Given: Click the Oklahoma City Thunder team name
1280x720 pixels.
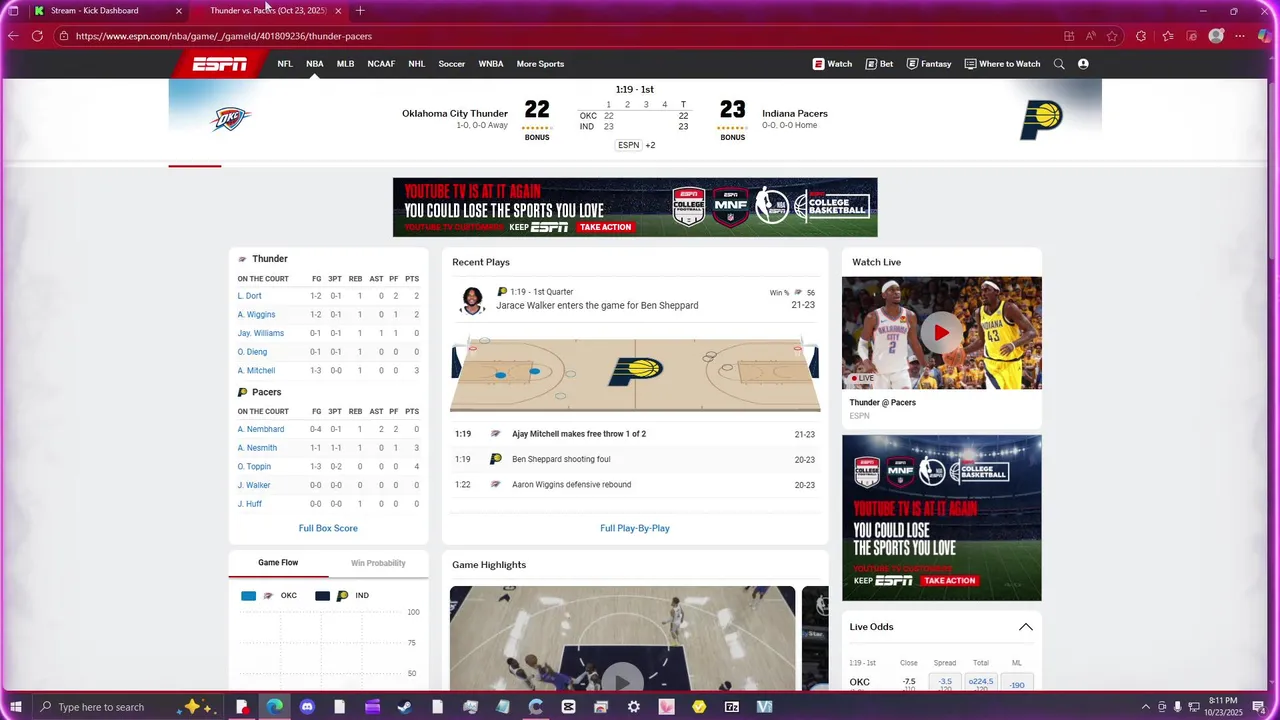Looking at the screenshot, I should pyautogui.click(x=455, y=113).
